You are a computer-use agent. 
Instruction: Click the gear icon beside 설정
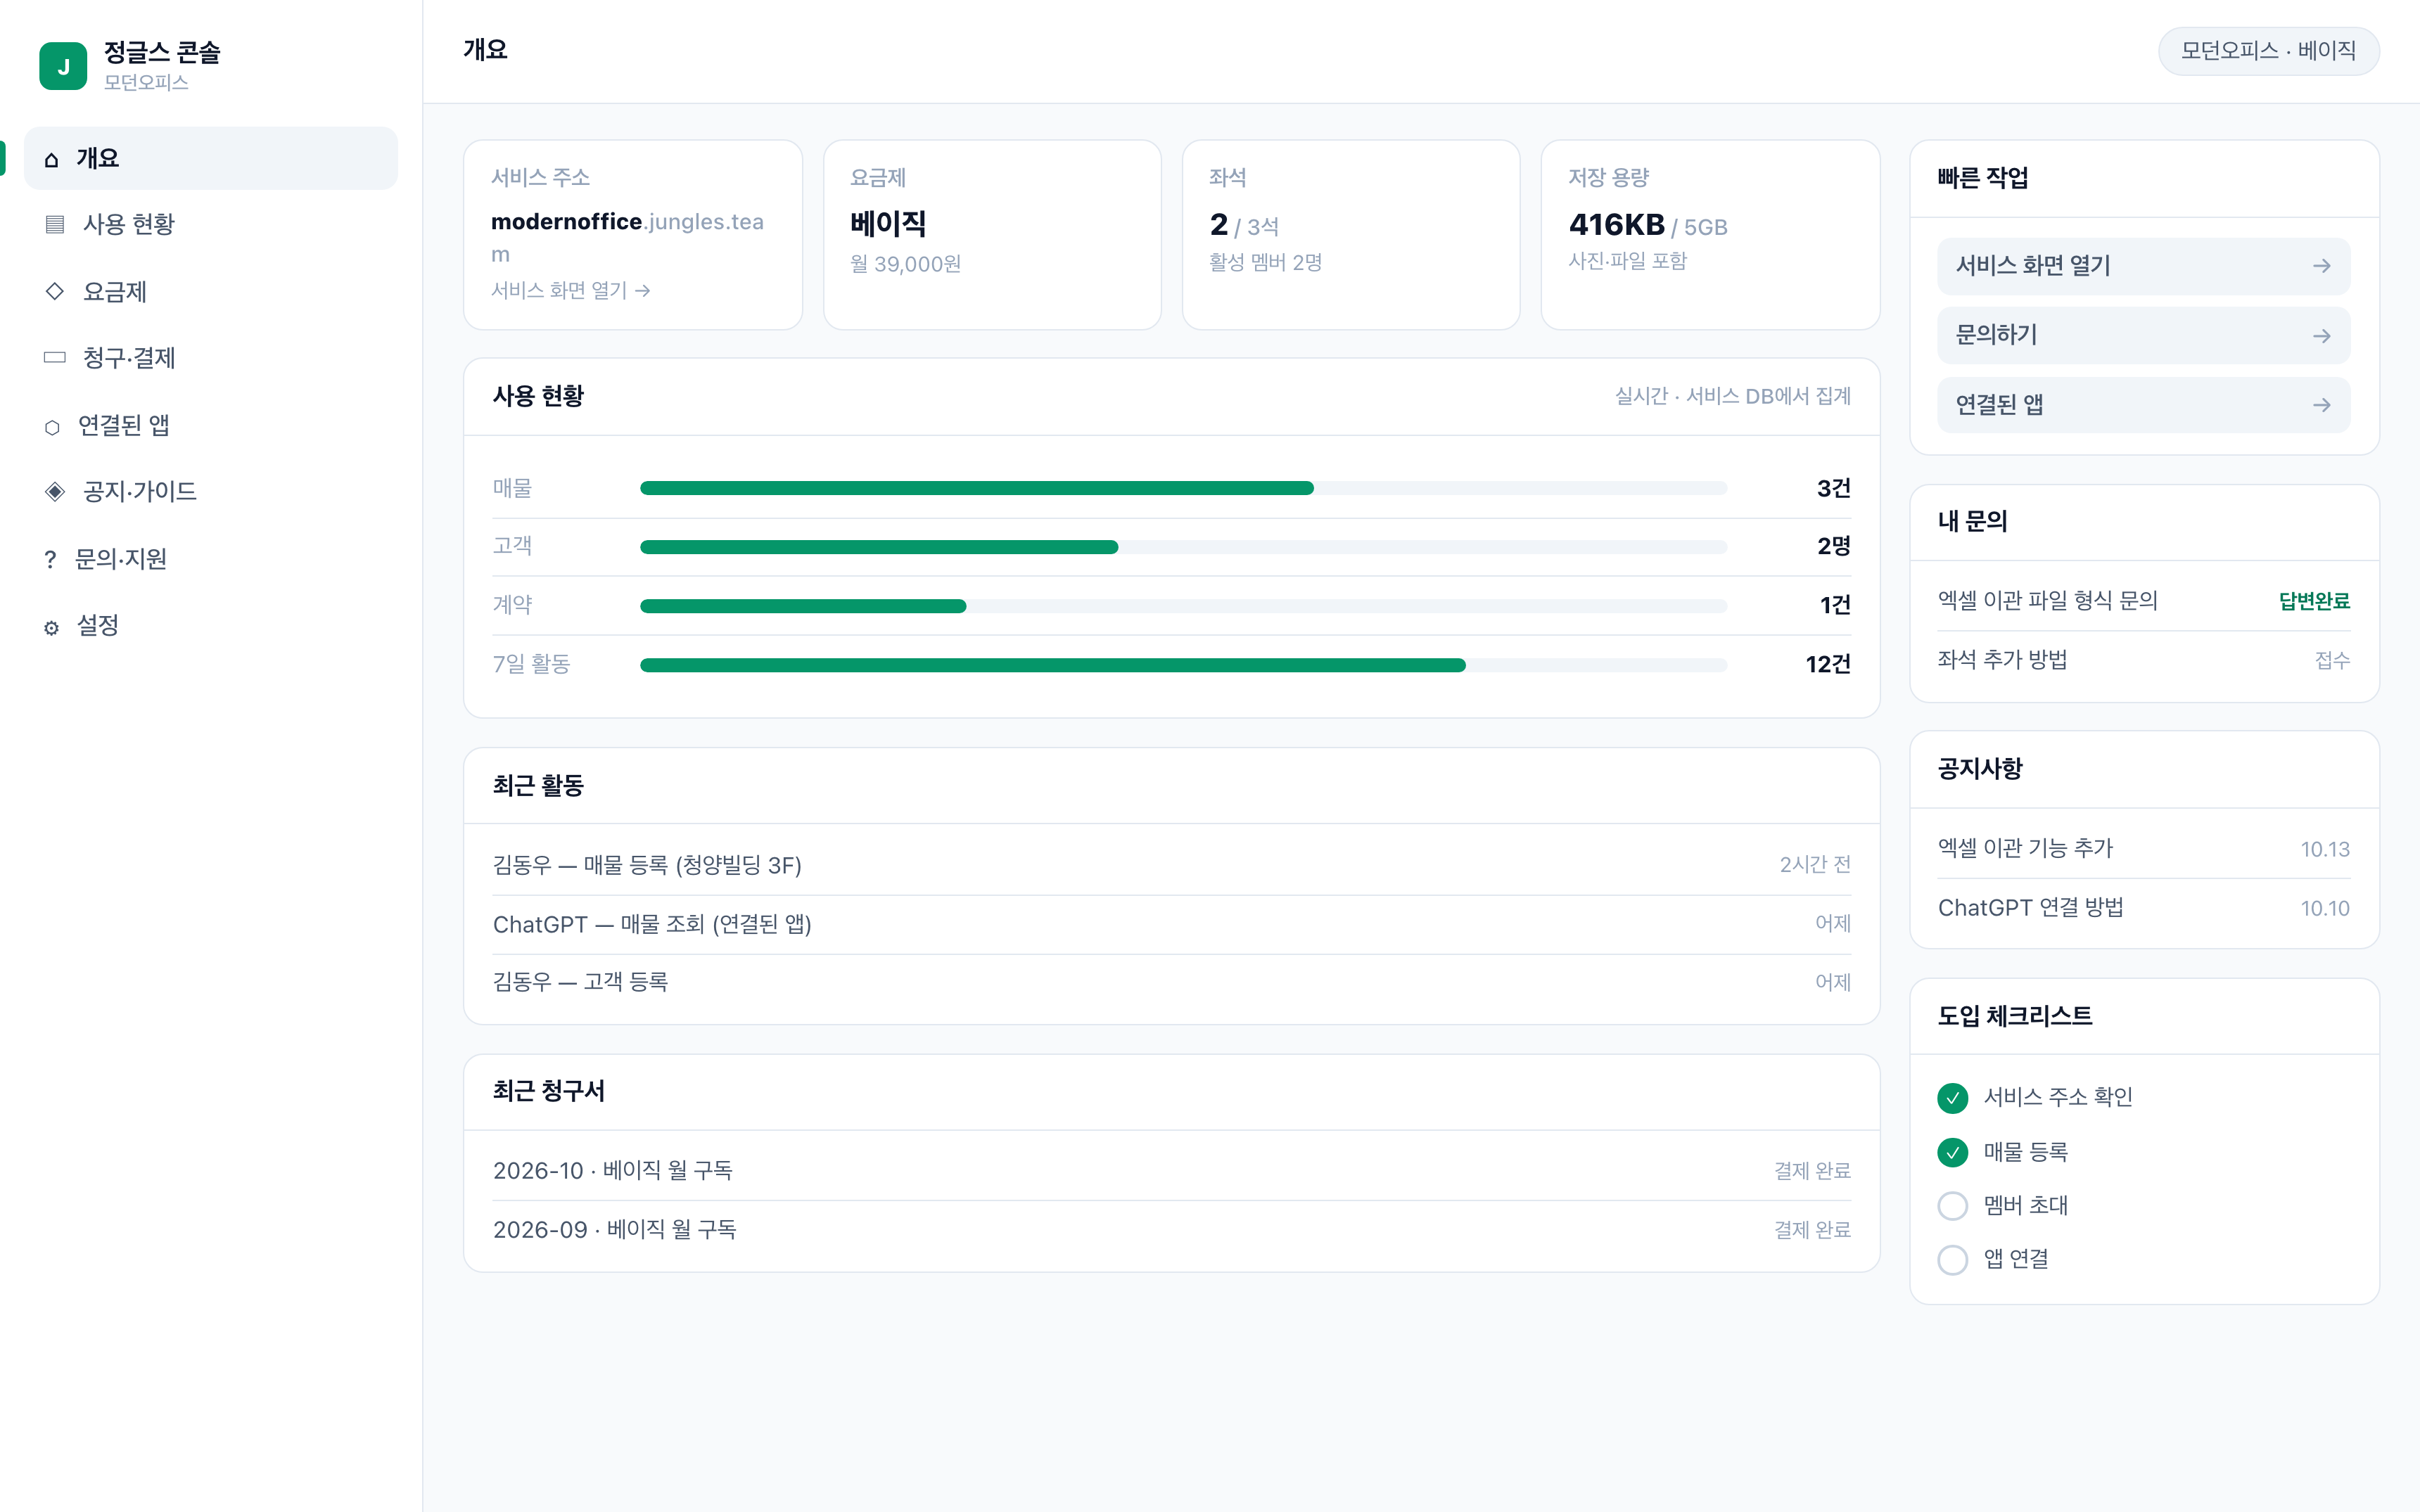point(51,627)
